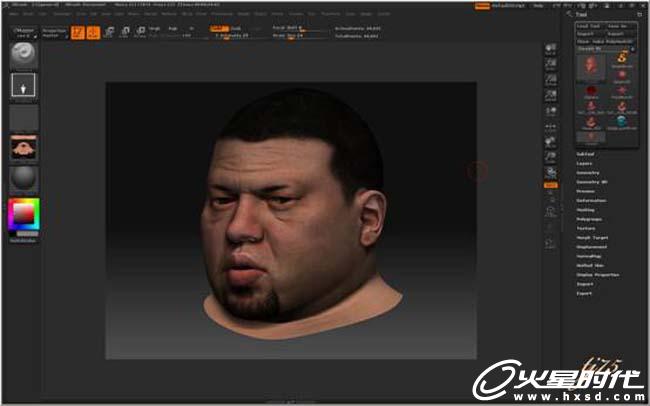The image size is (650, 406).
Task: Select the Move transform icon in top toolbar
Action: pyautogui.click(x=109, y=32)
